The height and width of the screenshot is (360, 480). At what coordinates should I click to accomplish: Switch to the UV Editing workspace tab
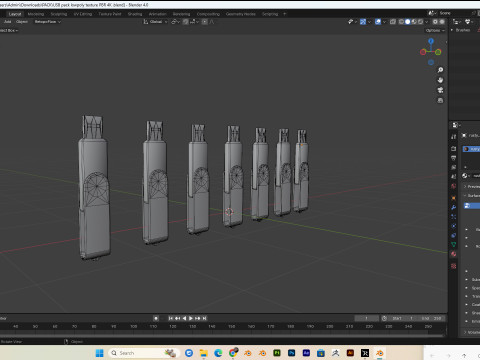tap(83, 14)
